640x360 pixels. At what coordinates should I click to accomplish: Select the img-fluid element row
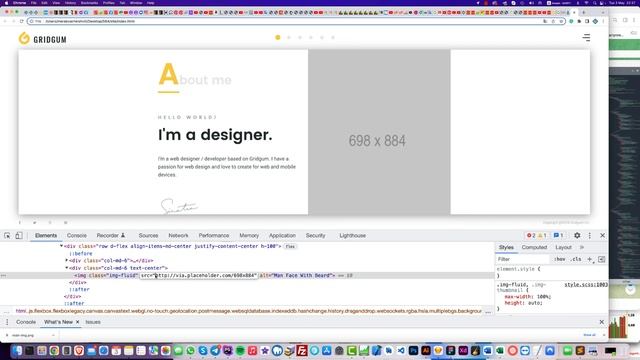pos(247,276)
